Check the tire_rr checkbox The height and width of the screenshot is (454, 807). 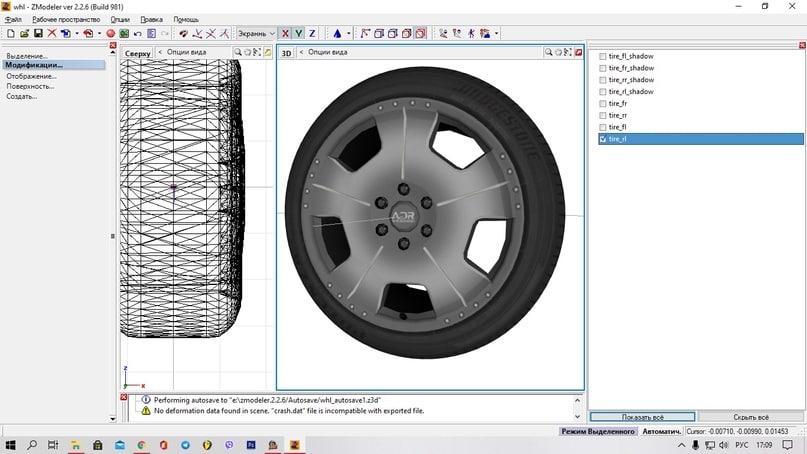point(603,115)
